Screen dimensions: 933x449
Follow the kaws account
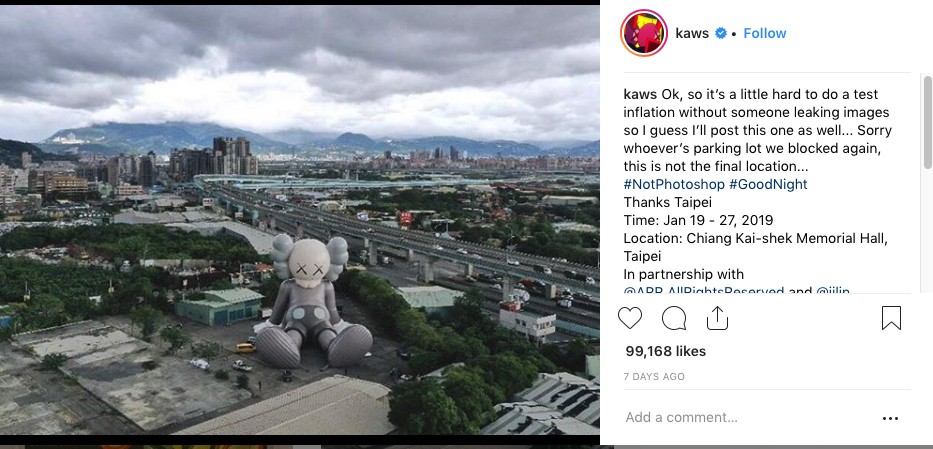click(x=765, y=33)
